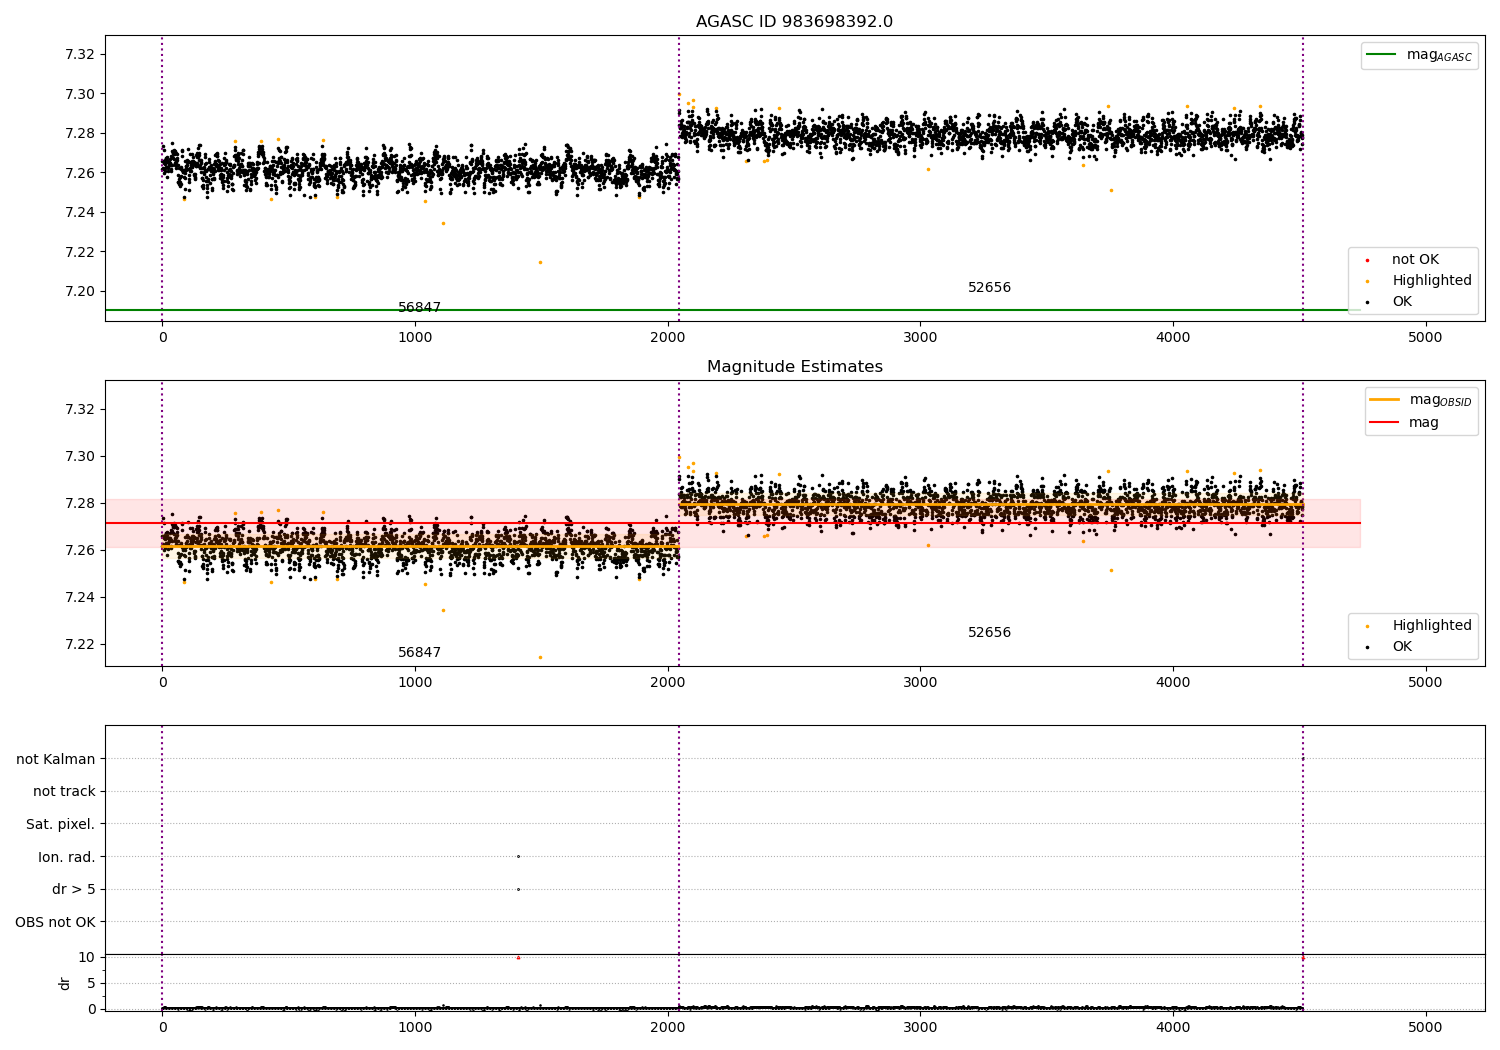Image resolution: width=1500 pixels, height=1050 pixels.
Task: Click the '3000' x-tick under the top plot
Action: (x=920, y=338)
